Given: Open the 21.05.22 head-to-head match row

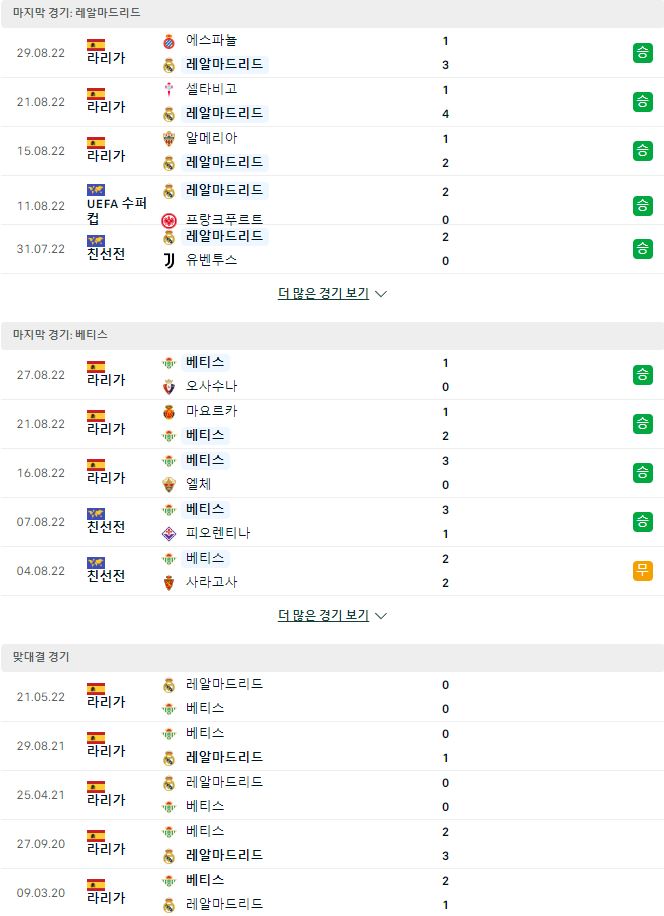Looking at the screenshot, I should pos(332,697).
